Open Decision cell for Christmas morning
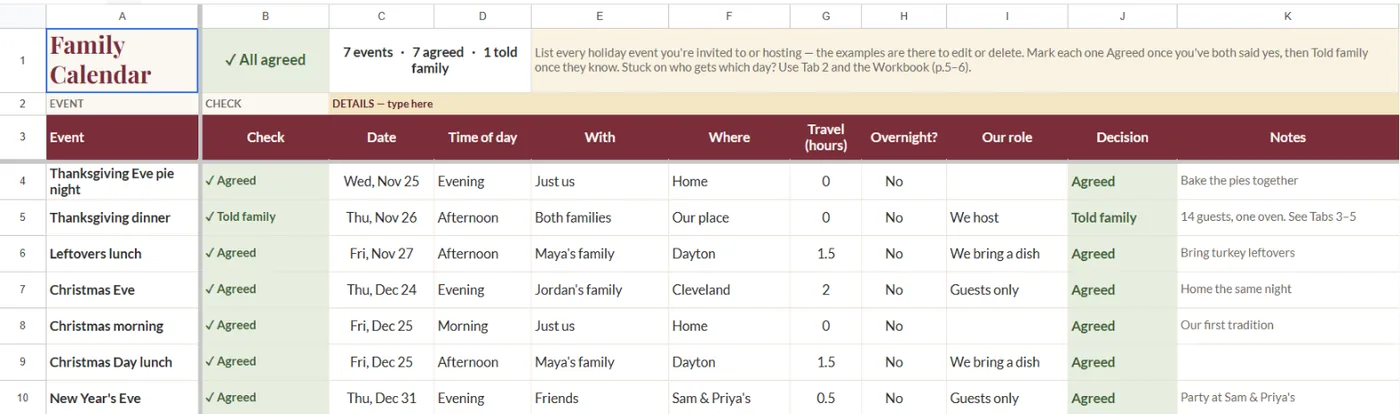Screen dimensions: 1400x414 [1122, 325]
